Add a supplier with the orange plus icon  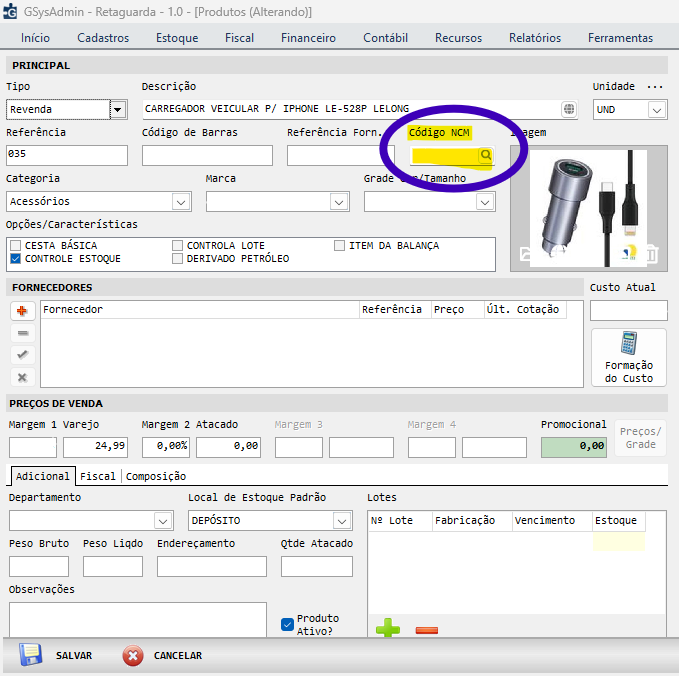pos(22,311)
